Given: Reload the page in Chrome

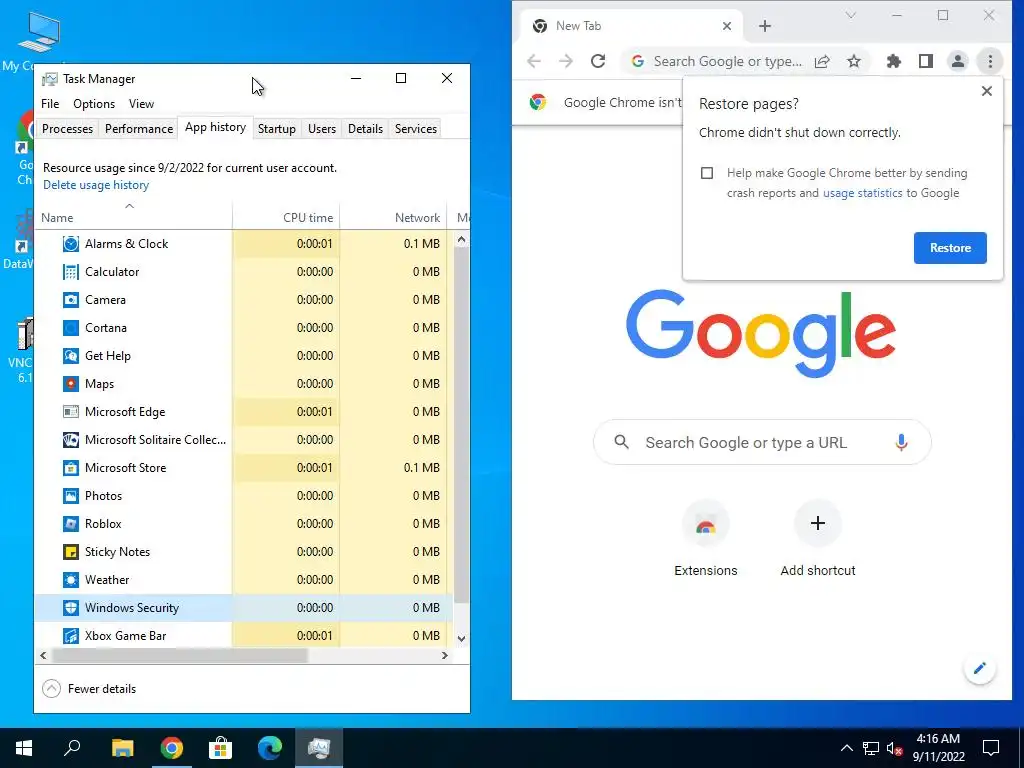Looking at the screenshot, I should pos(598,61).
